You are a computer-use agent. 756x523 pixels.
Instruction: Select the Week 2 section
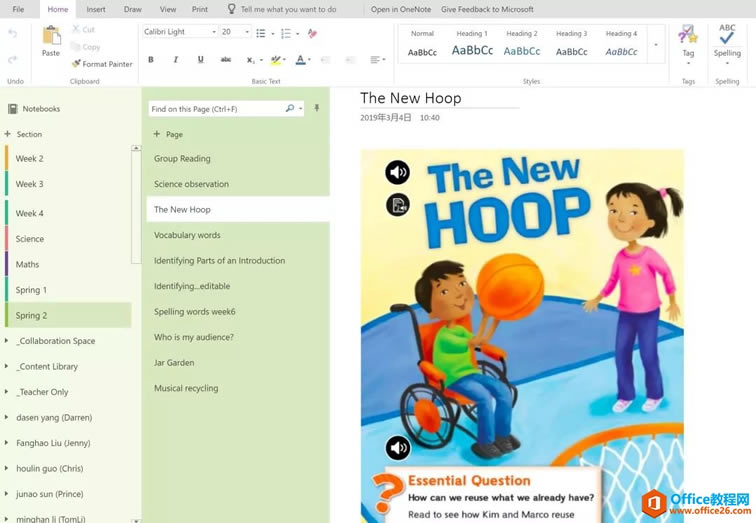[68, 158]
